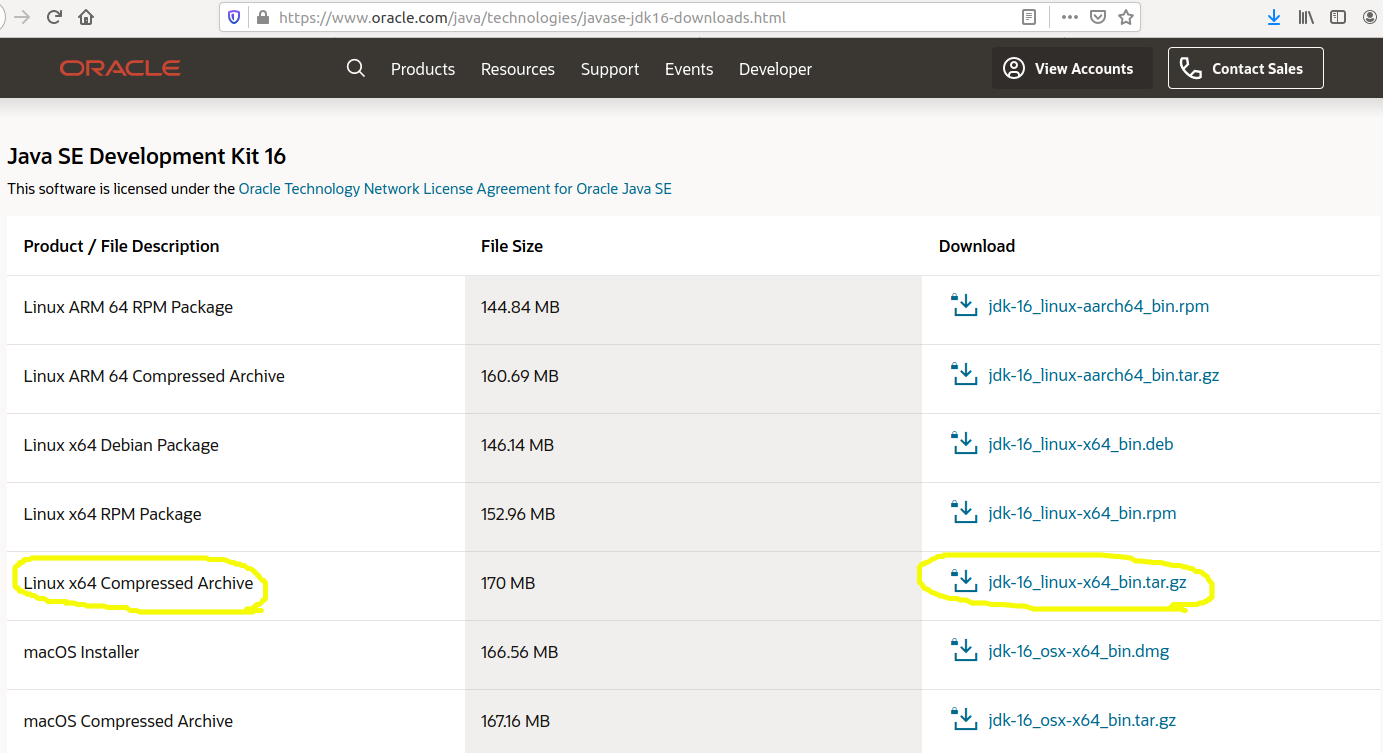This screenshot has height=753, width=1383.
Task: Click download icon for jdk-16_linux-aarch64_bin.rpm
Action: [x=963, y=305]
